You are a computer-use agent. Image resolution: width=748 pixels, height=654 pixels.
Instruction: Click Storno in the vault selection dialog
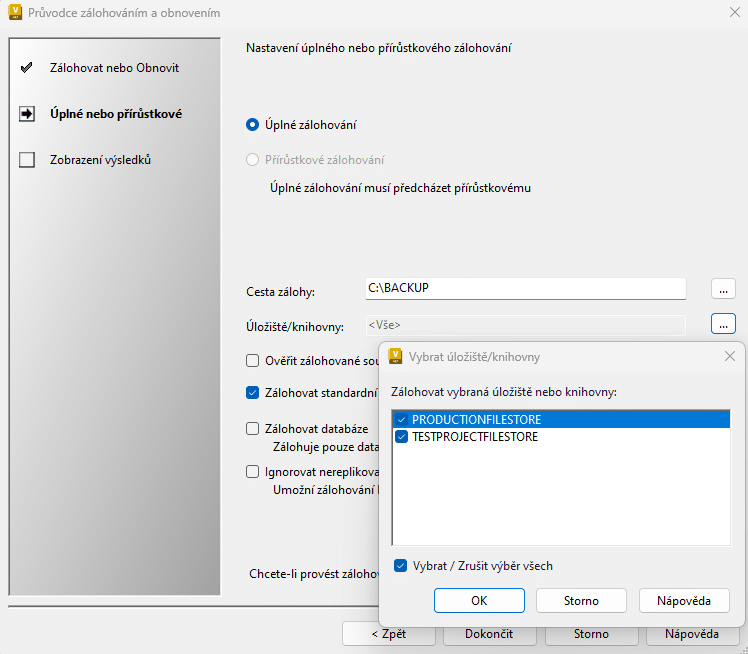pyautogui.click(x=581, y=601)
